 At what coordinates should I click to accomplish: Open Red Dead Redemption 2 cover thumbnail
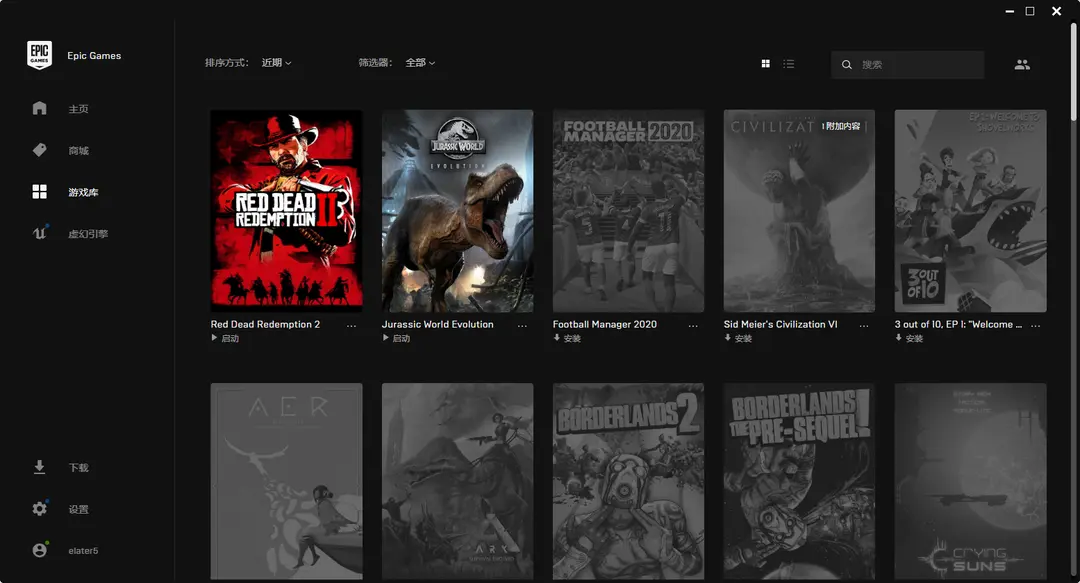pyautogui.click(x=287, y=211)
